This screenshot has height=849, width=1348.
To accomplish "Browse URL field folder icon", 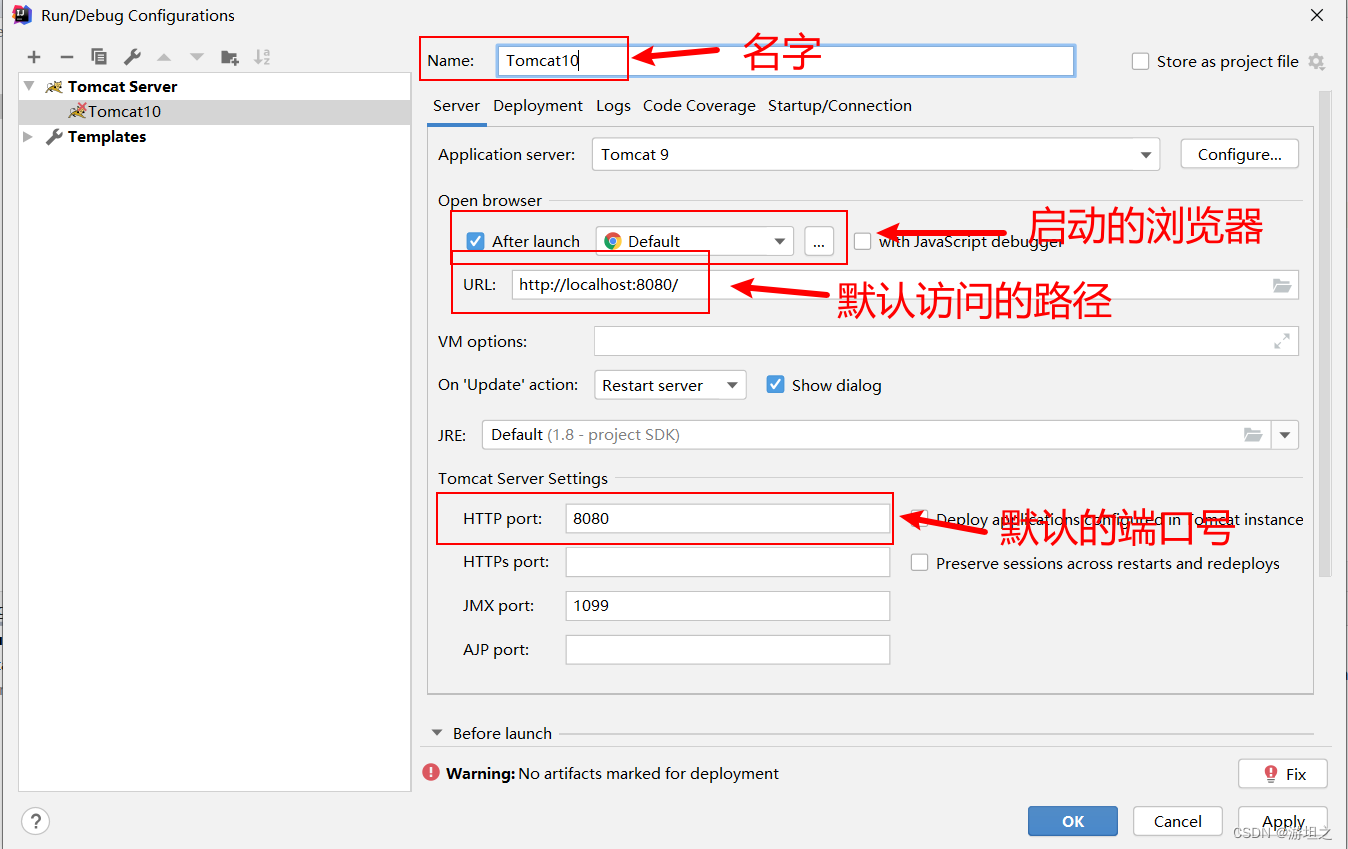I will 1282,285.
